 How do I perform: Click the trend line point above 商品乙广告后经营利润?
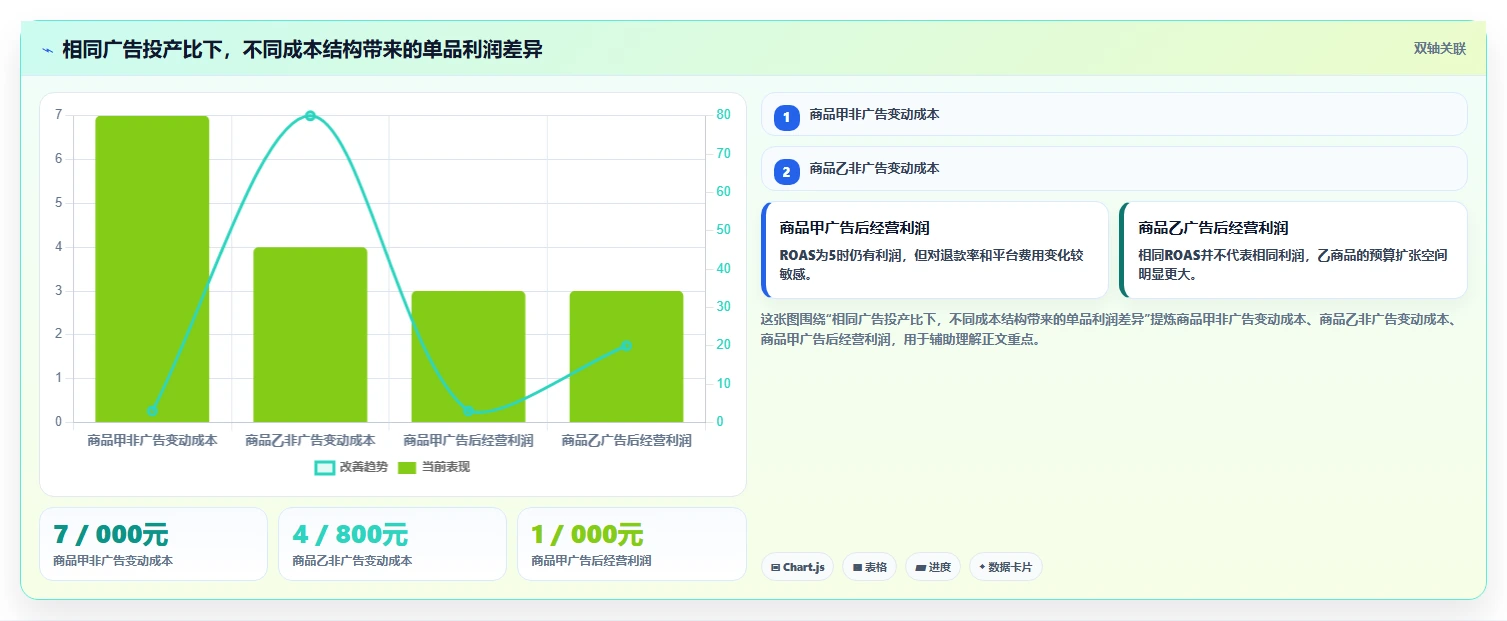(626, 346)
